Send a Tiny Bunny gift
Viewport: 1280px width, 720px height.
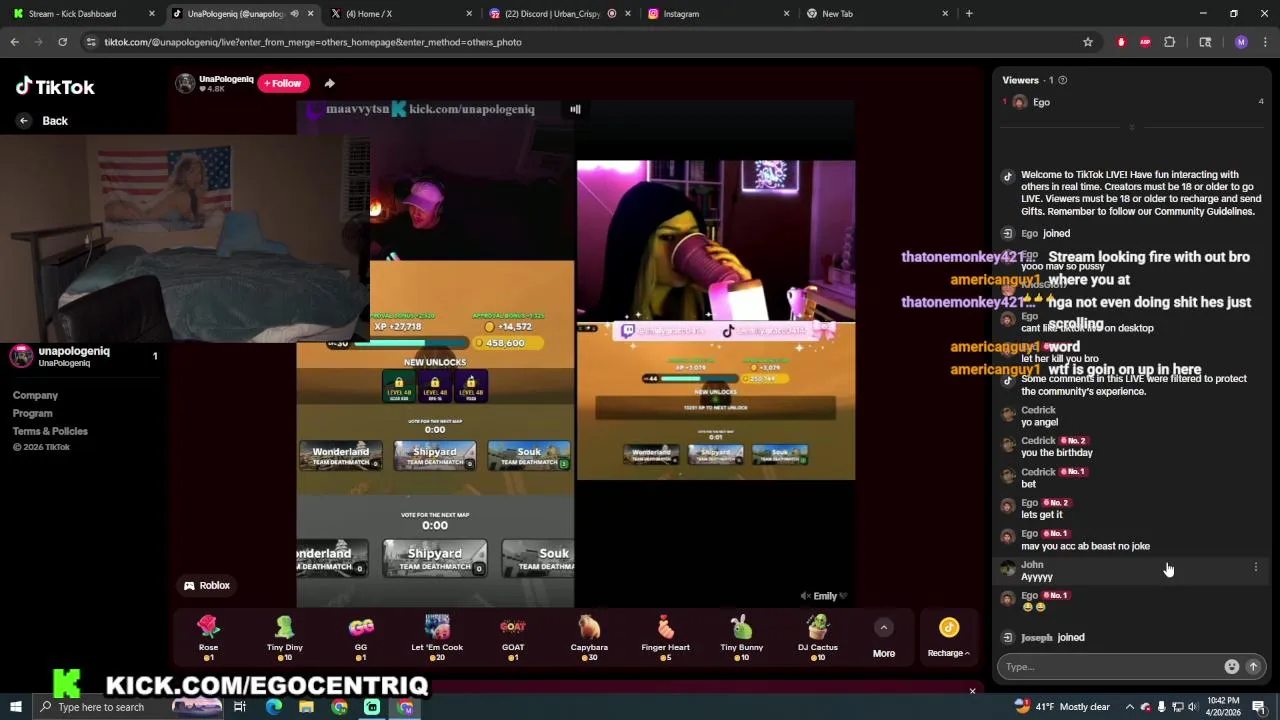742,637
